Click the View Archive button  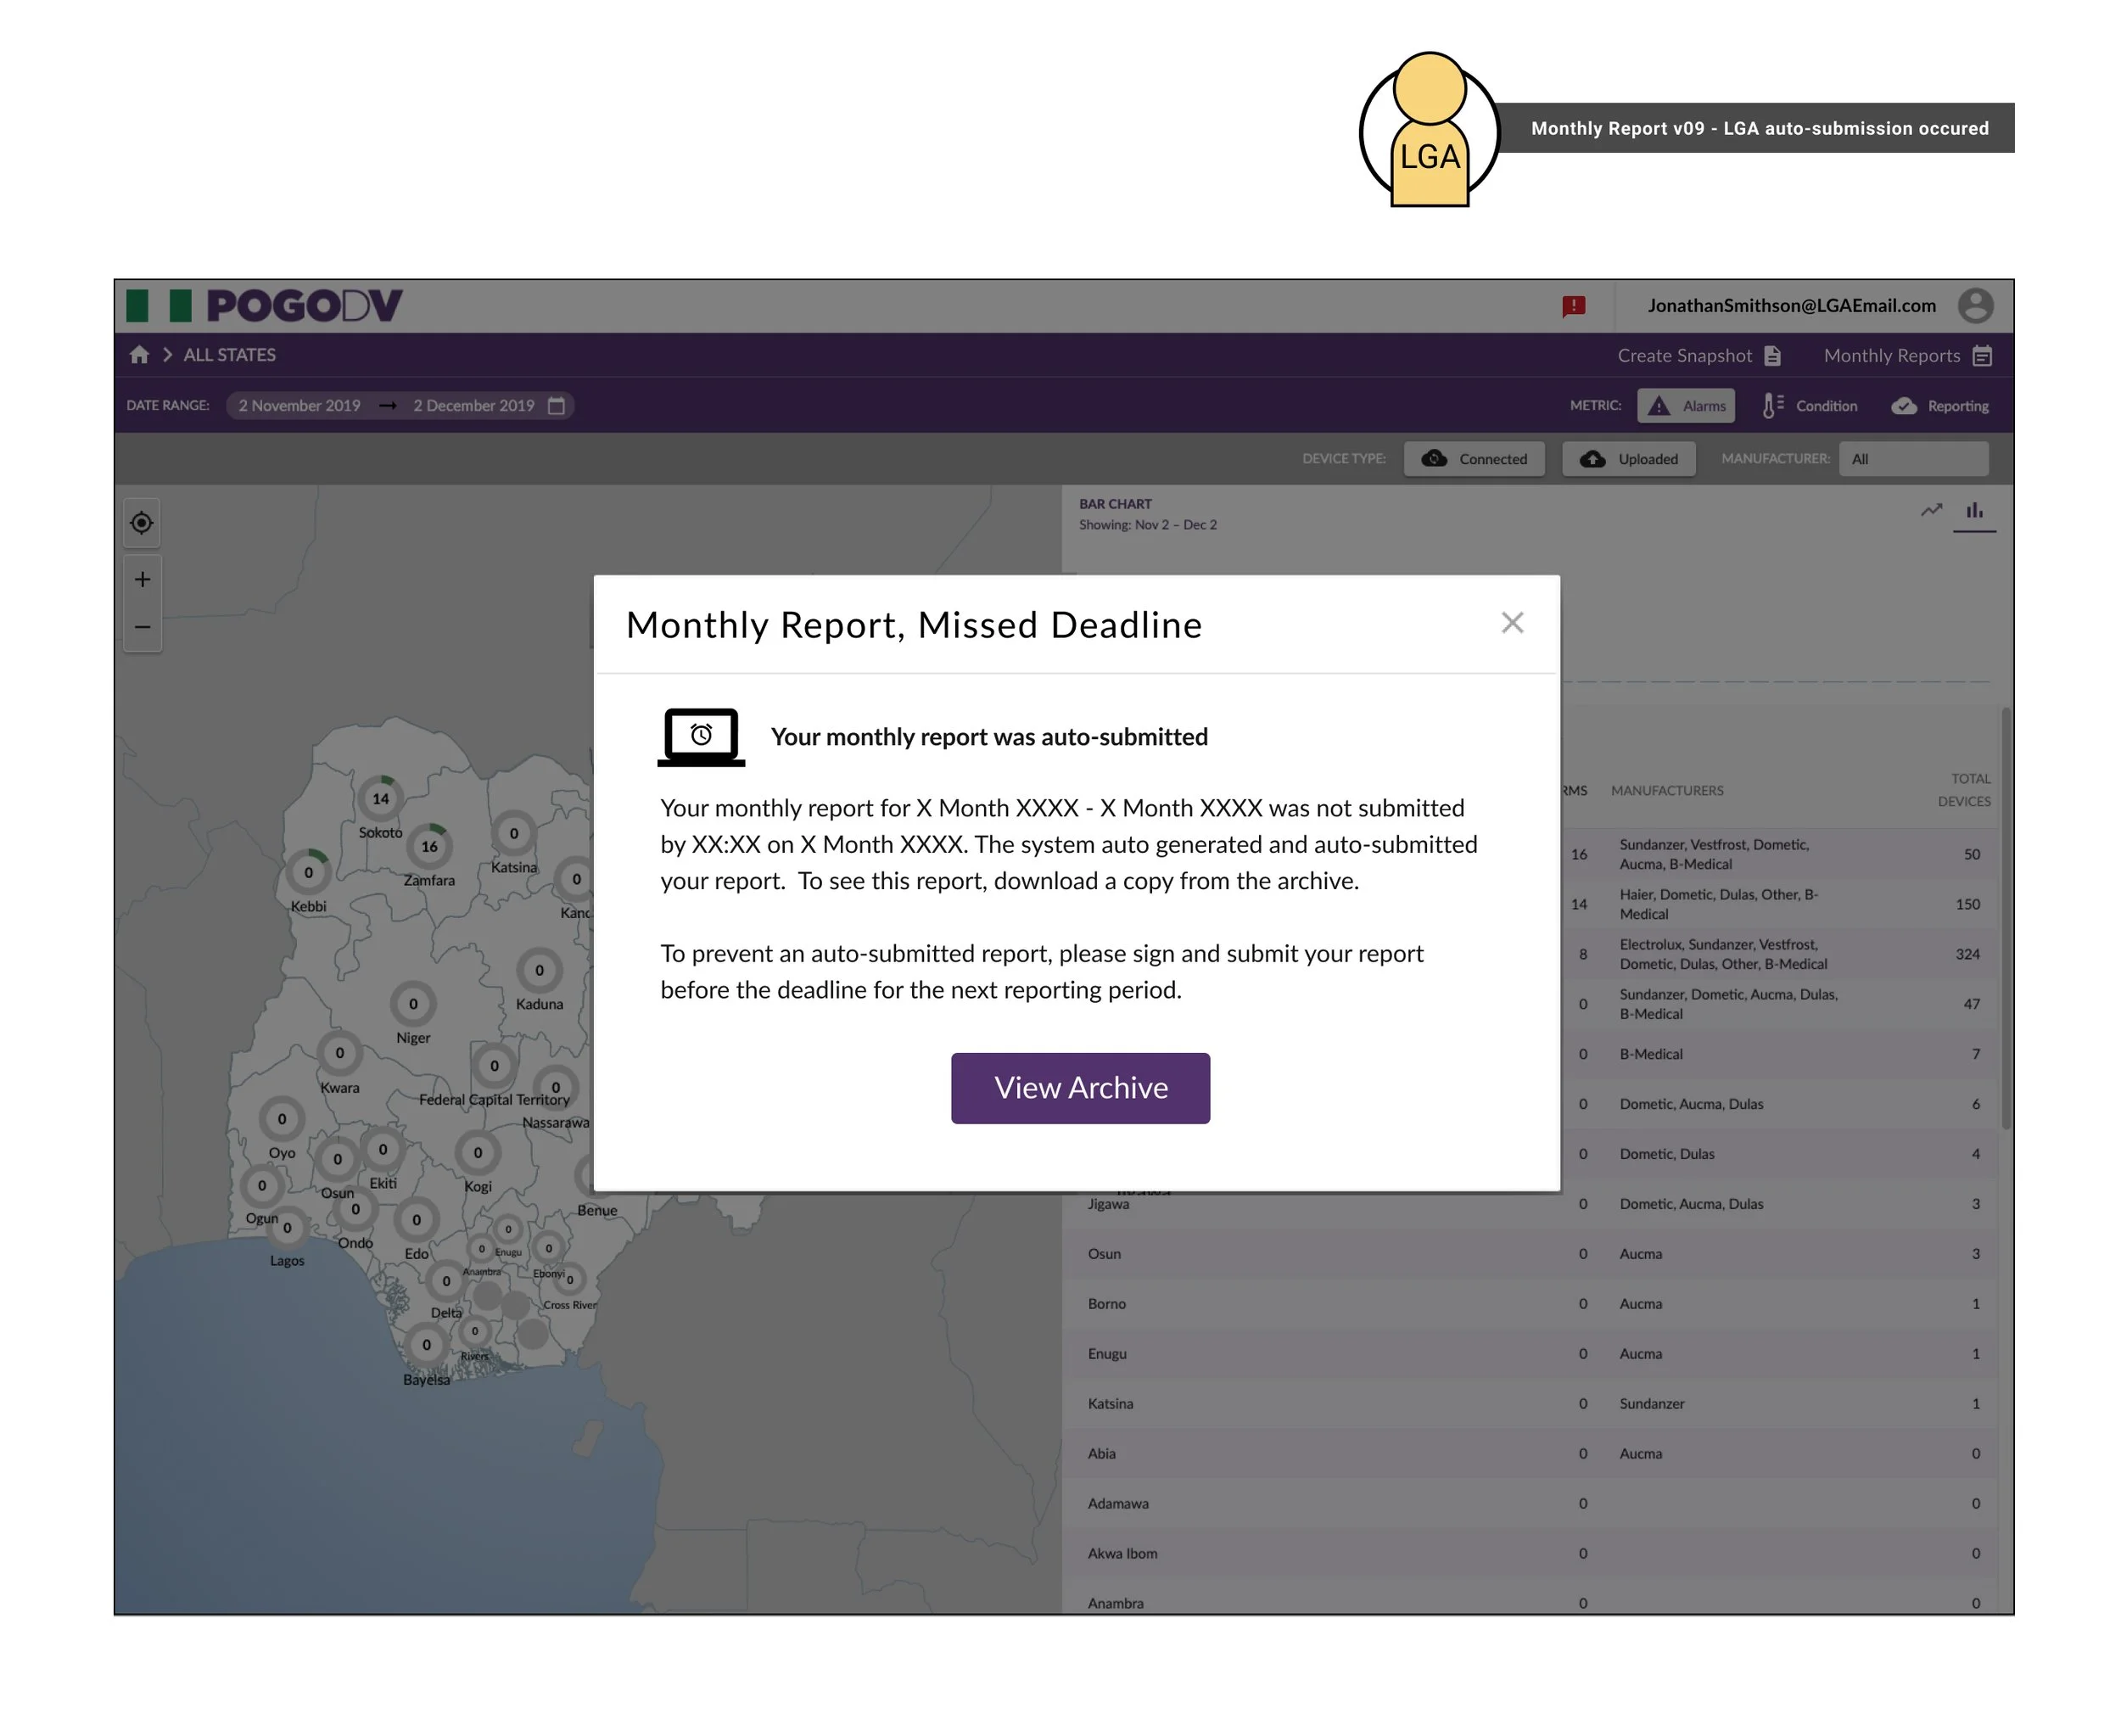point(1080,1088)
